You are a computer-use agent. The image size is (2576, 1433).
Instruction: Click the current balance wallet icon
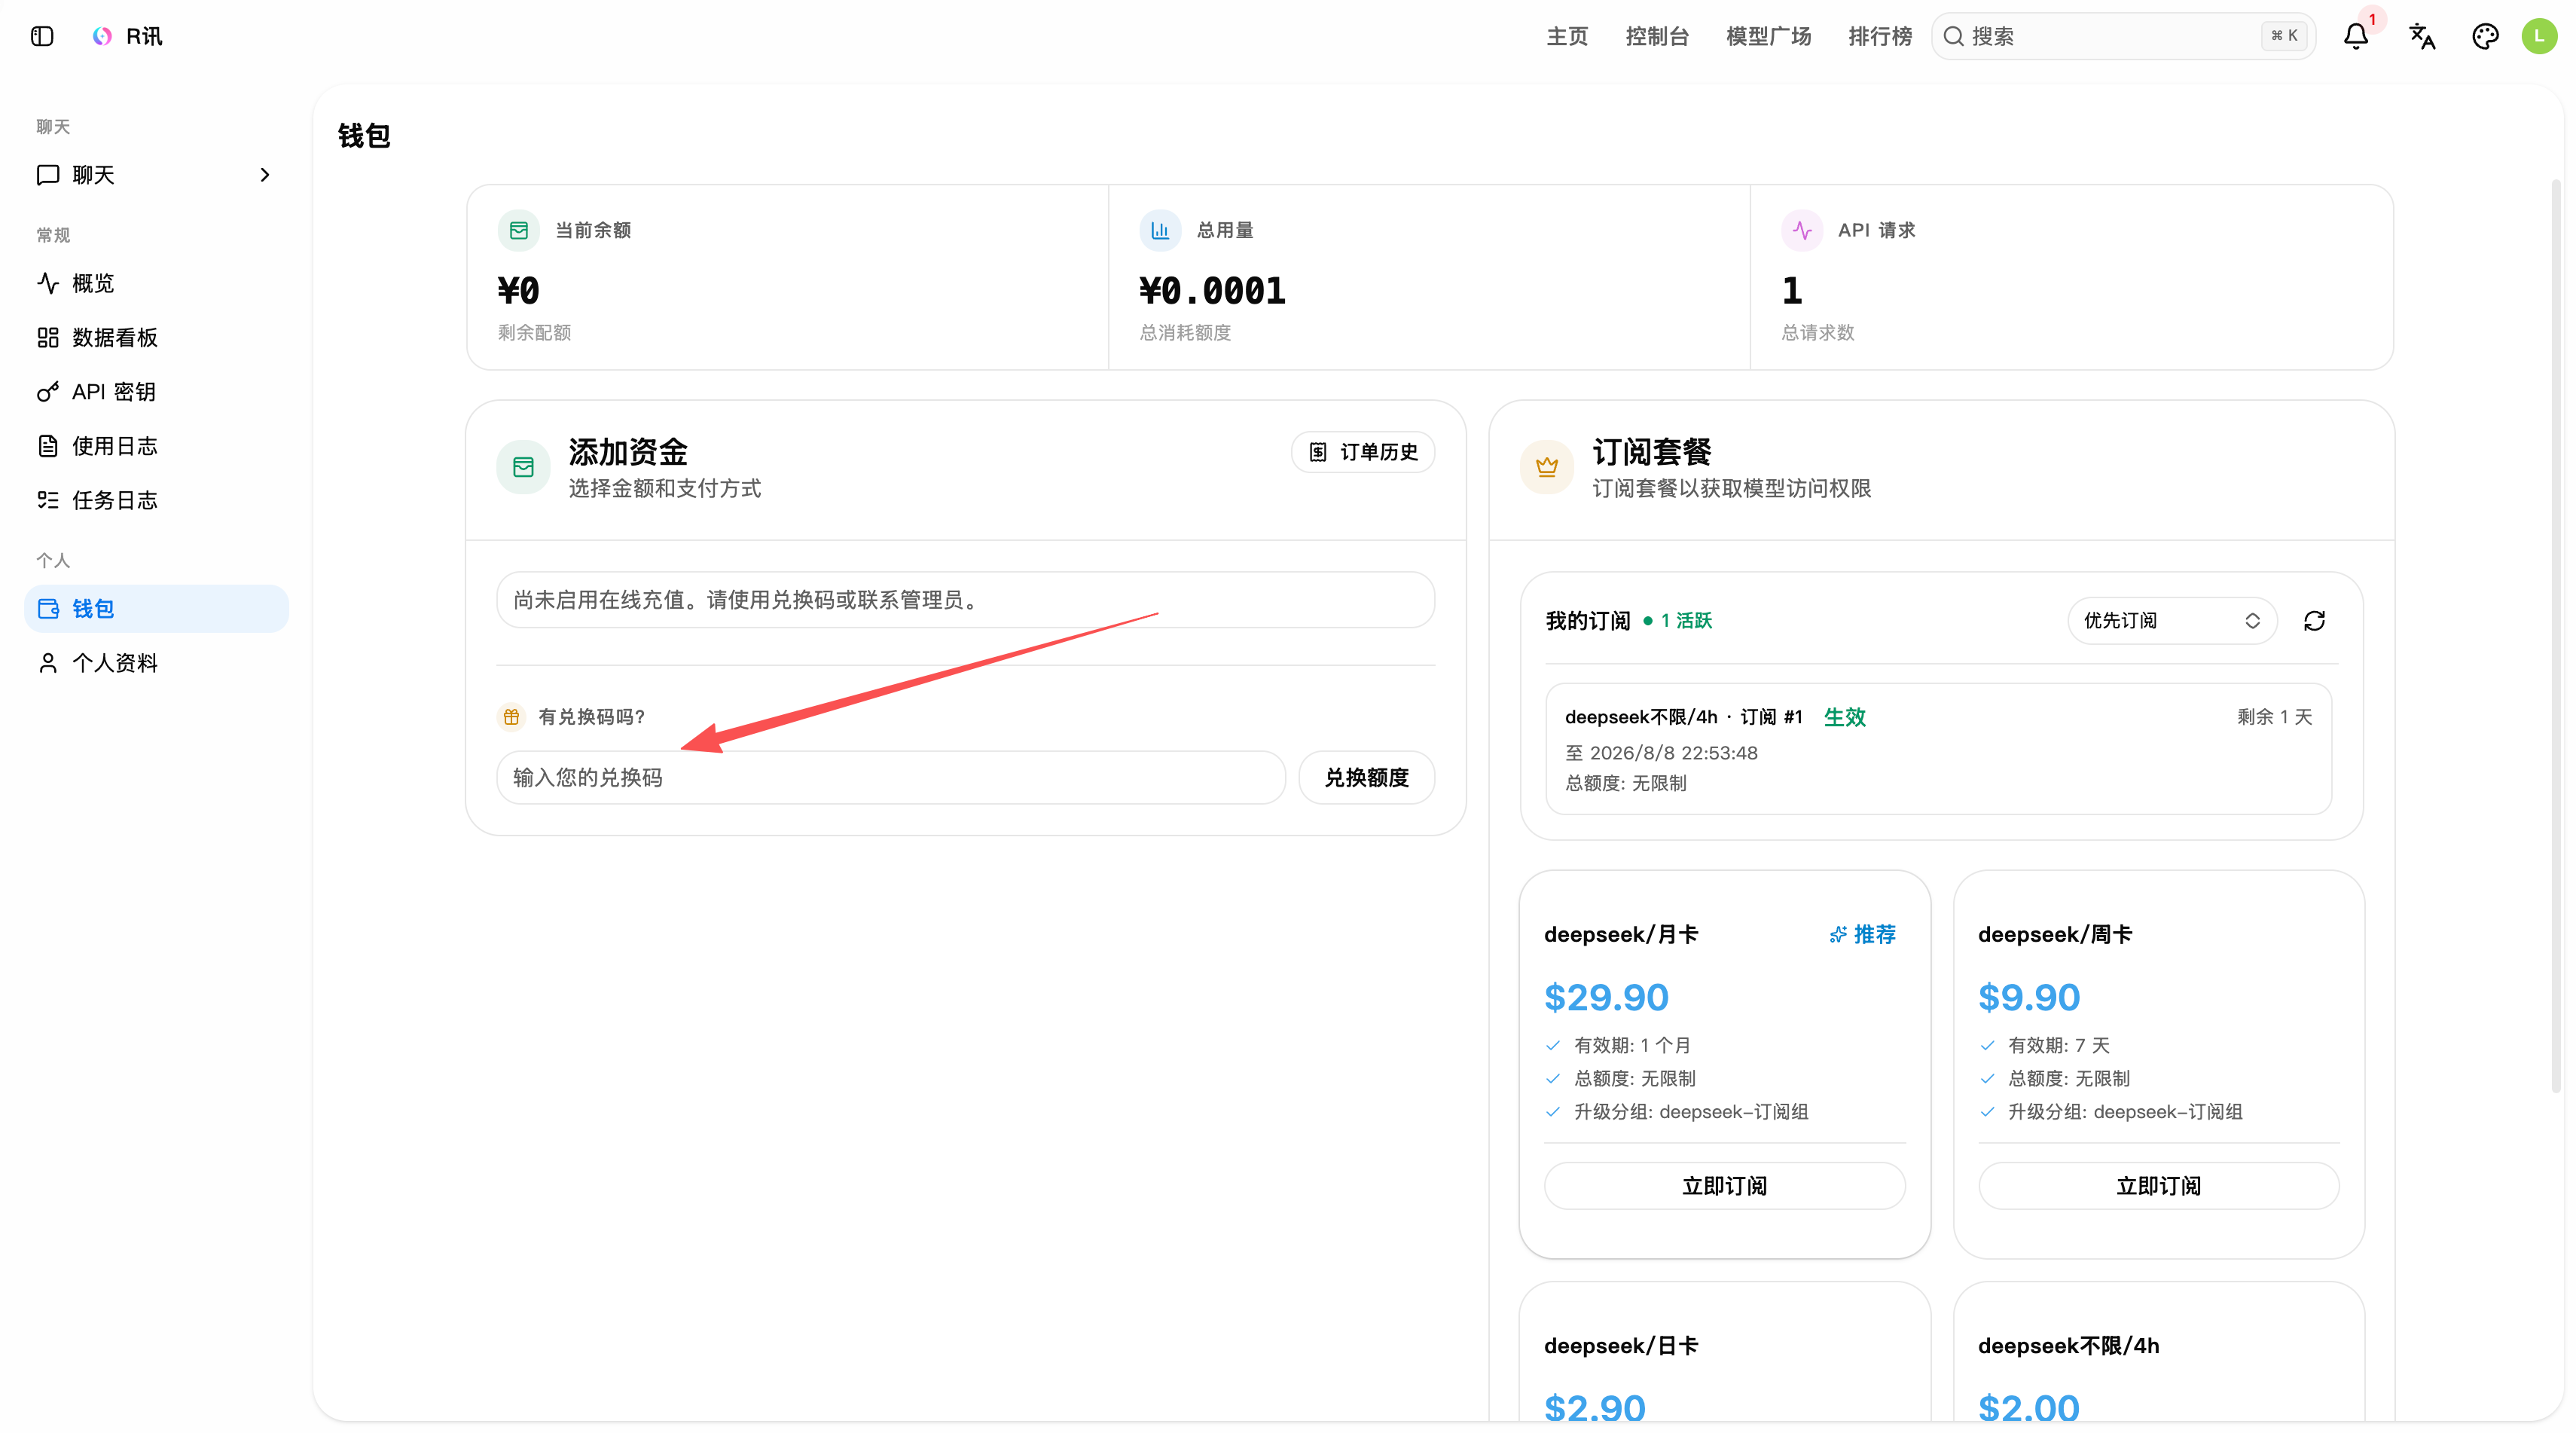pyautogui.click(x=519, y=230)
